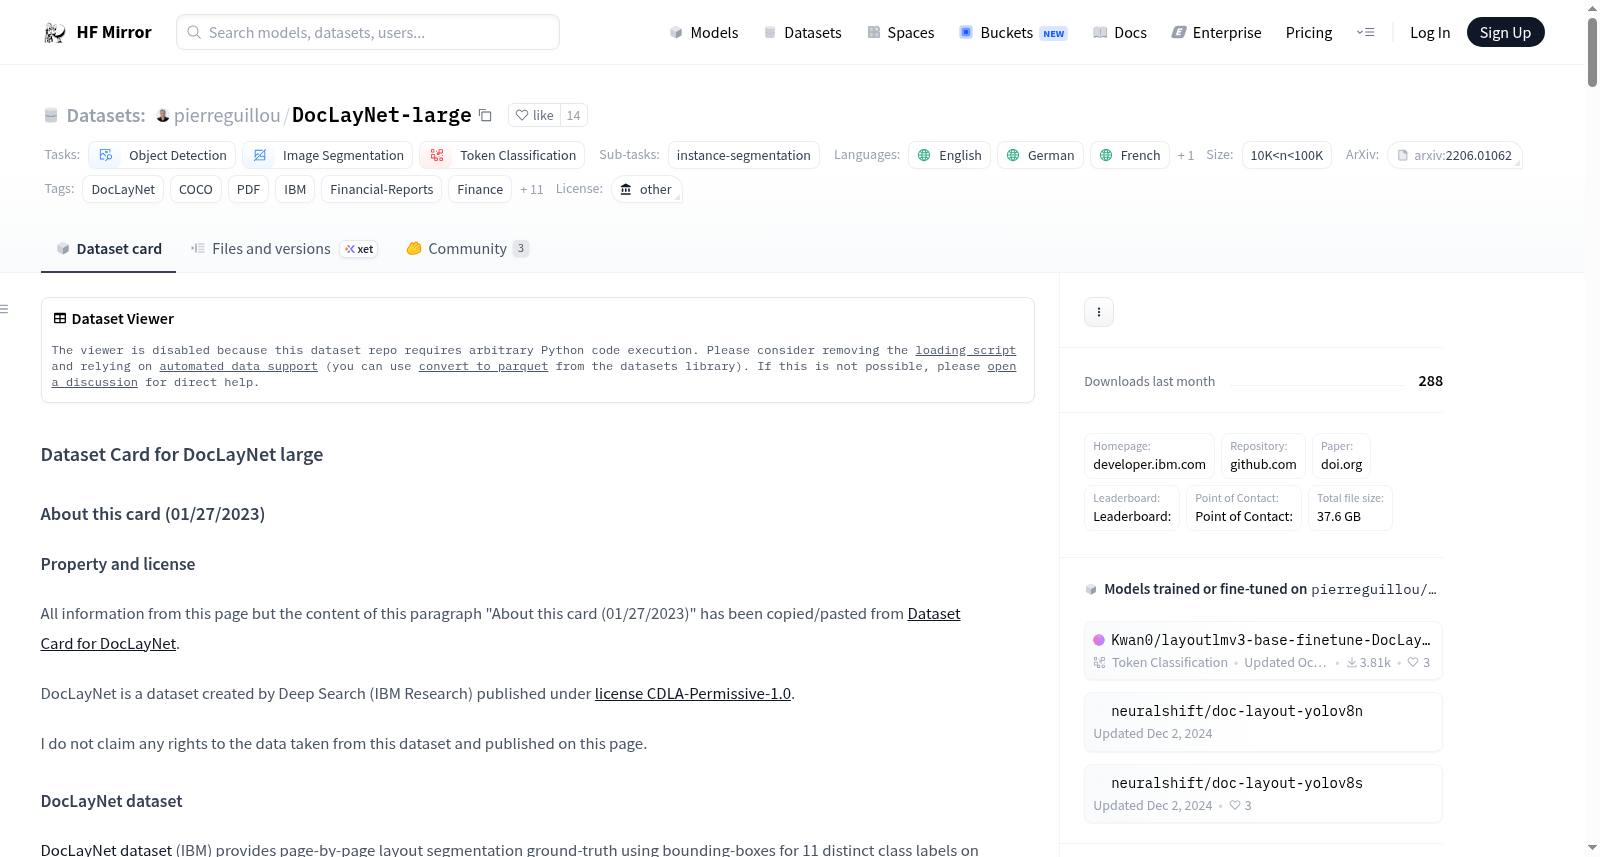
Task: Select the DocLayNet tag
Action: (x=123, y=189)
